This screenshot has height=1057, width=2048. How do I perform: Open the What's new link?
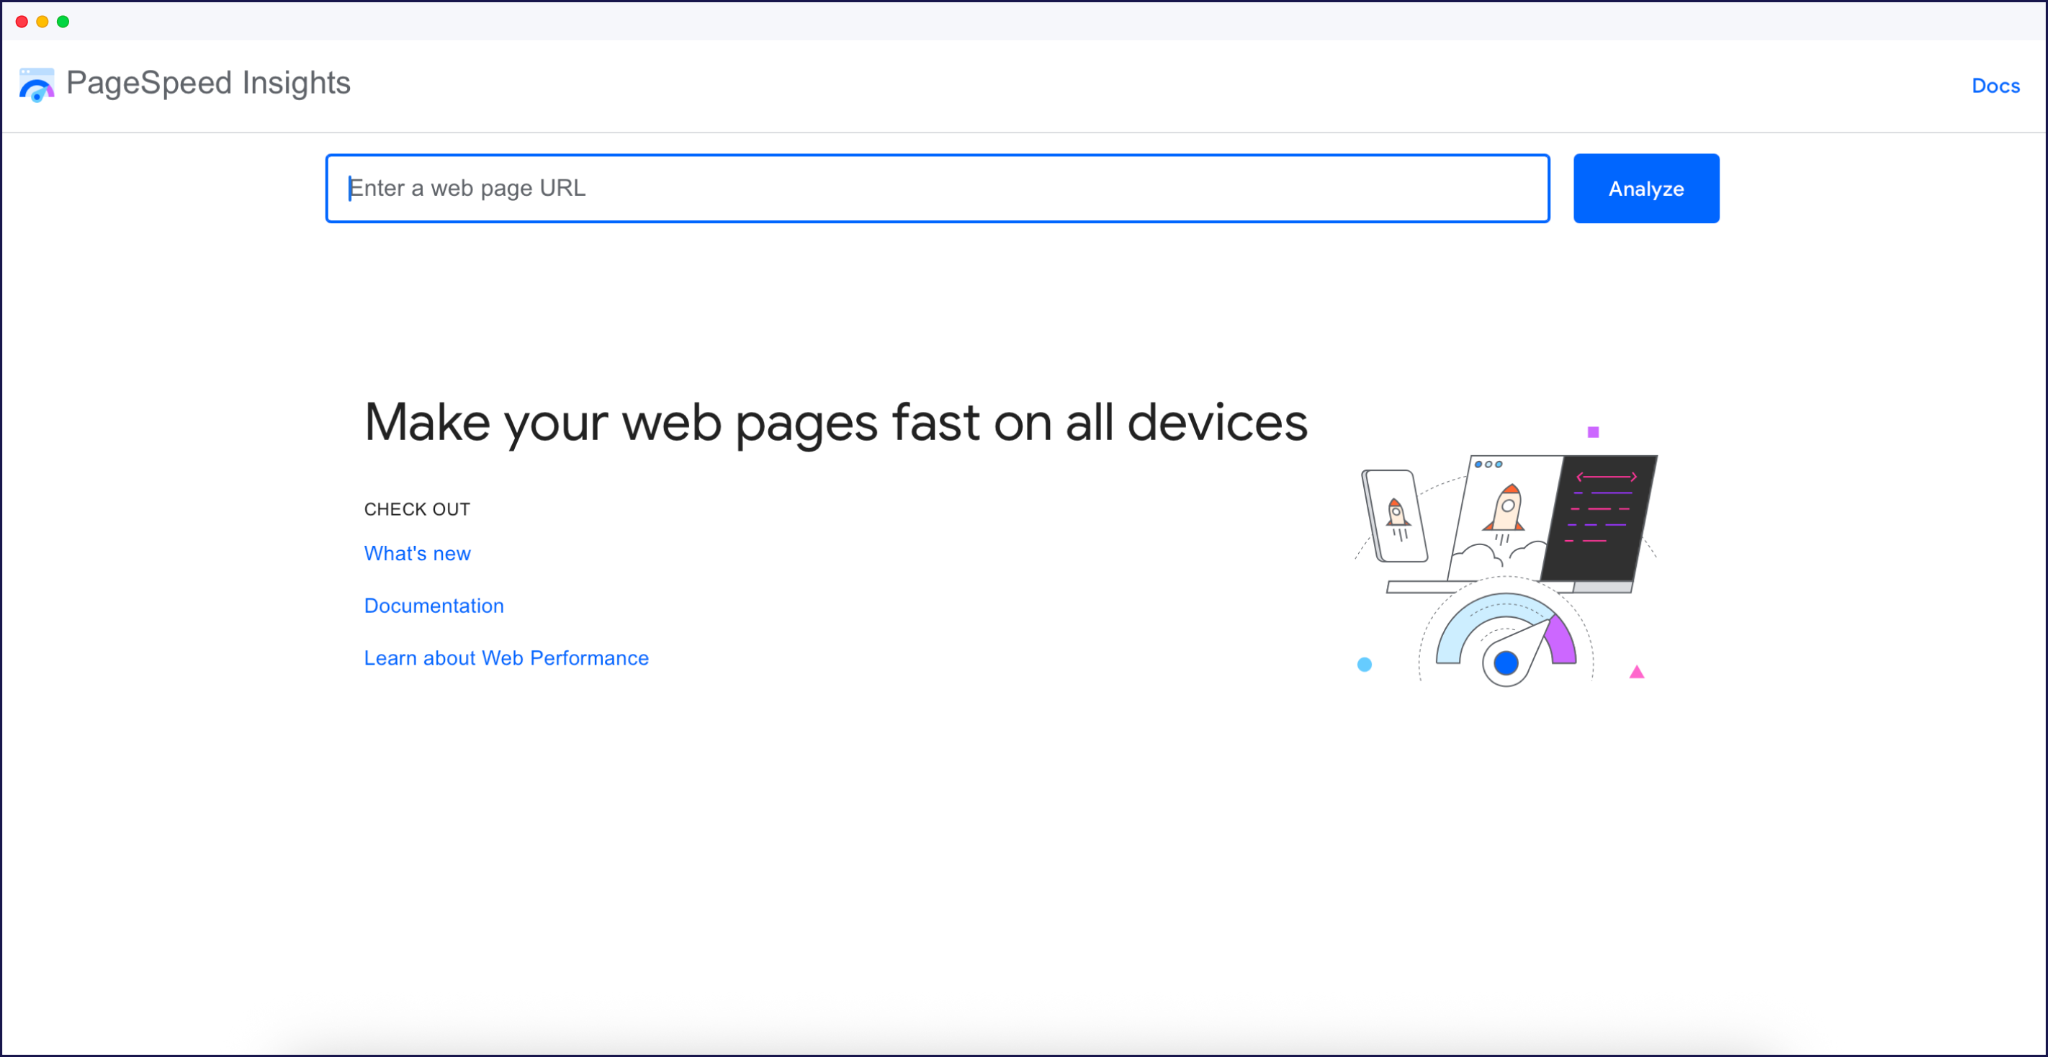click(417, 553)
